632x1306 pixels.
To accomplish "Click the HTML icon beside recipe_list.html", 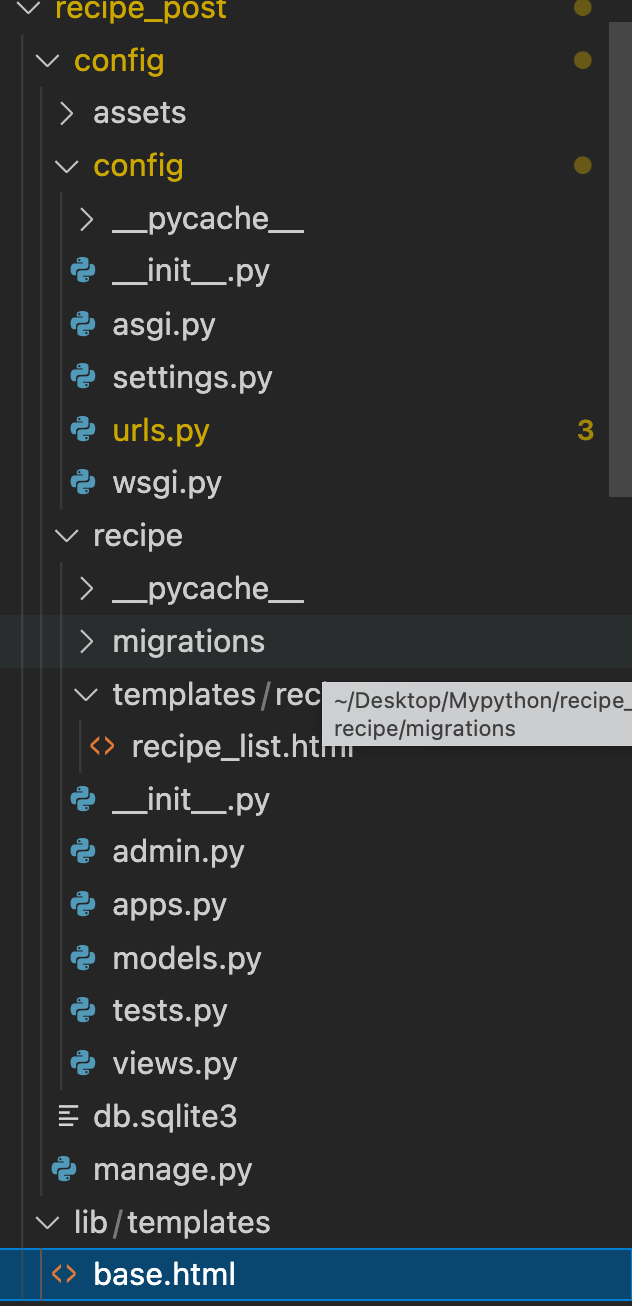I will coord(102,746).
